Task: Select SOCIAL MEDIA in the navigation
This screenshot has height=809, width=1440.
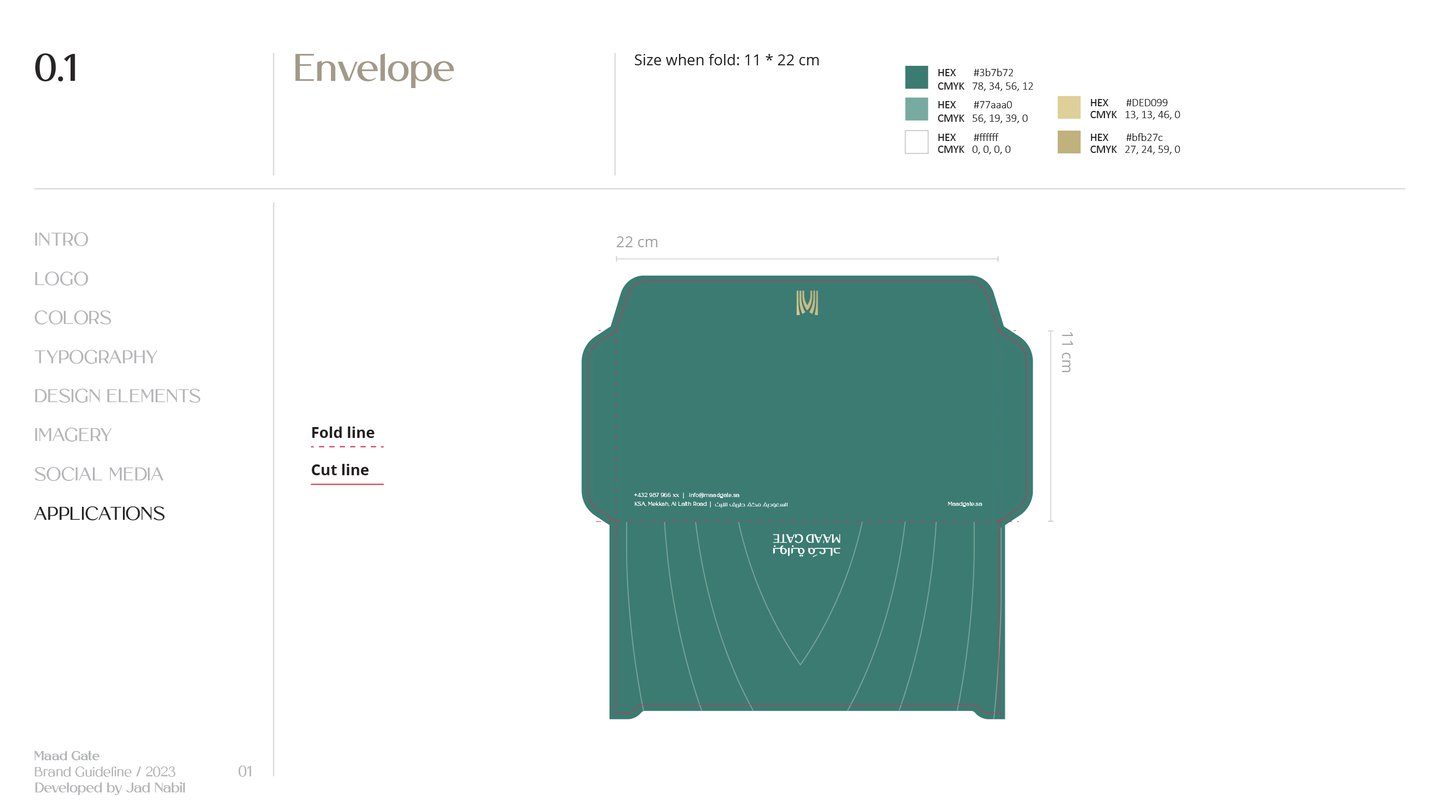Action: (99, 474)
